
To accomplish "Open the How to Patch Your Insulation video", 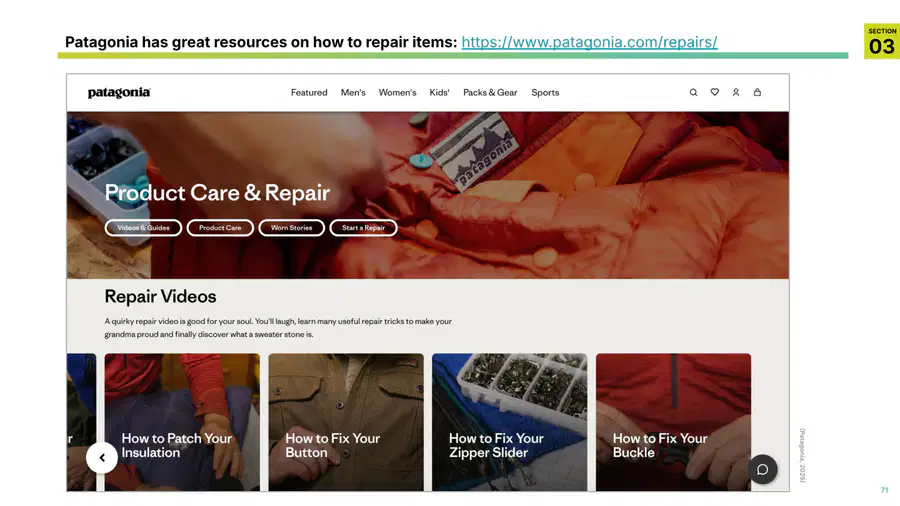I will click(182, 422).
